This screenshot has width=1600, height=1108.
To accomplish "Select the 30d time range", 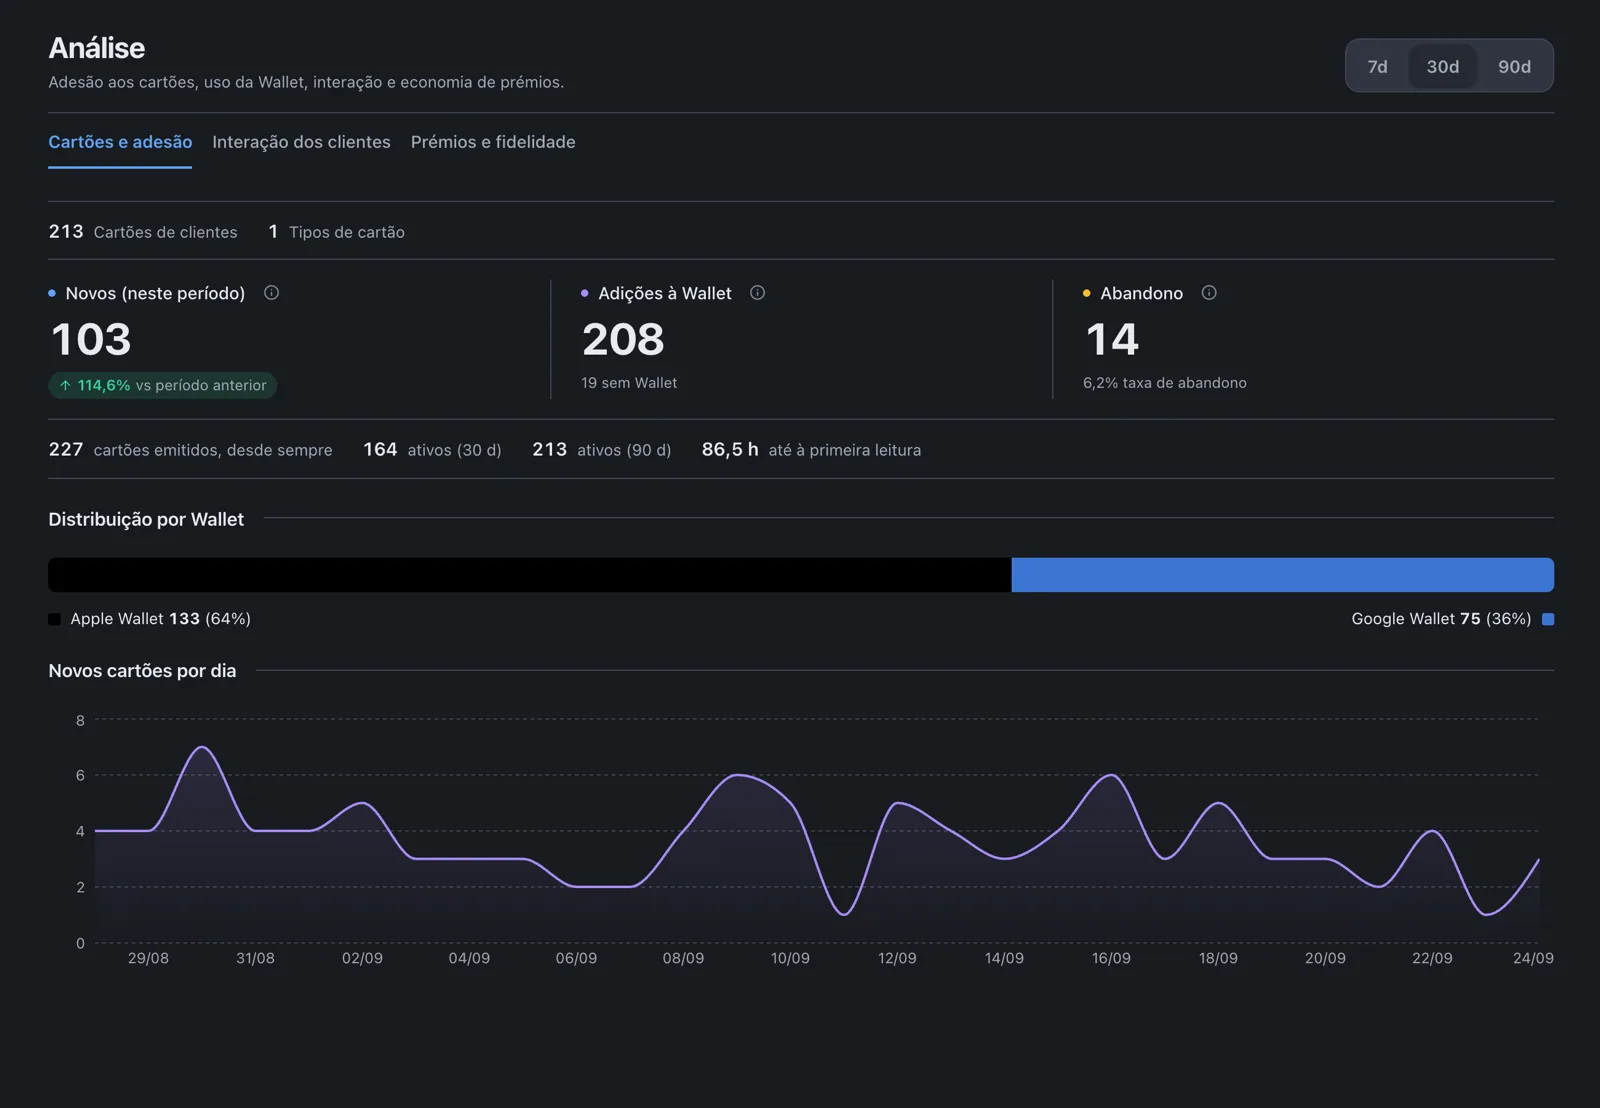I will pyautogui.click(x=1442, y=66).
